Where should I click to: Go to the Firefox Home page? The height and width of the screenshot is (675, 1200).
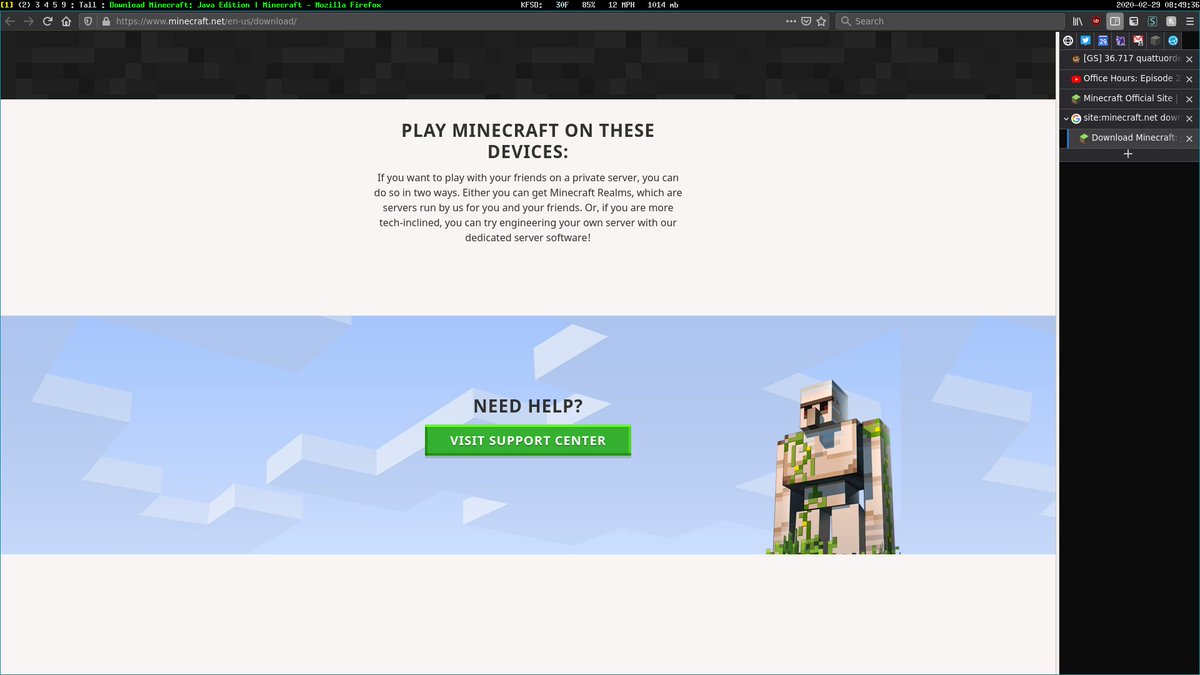[x=66, y=21]
